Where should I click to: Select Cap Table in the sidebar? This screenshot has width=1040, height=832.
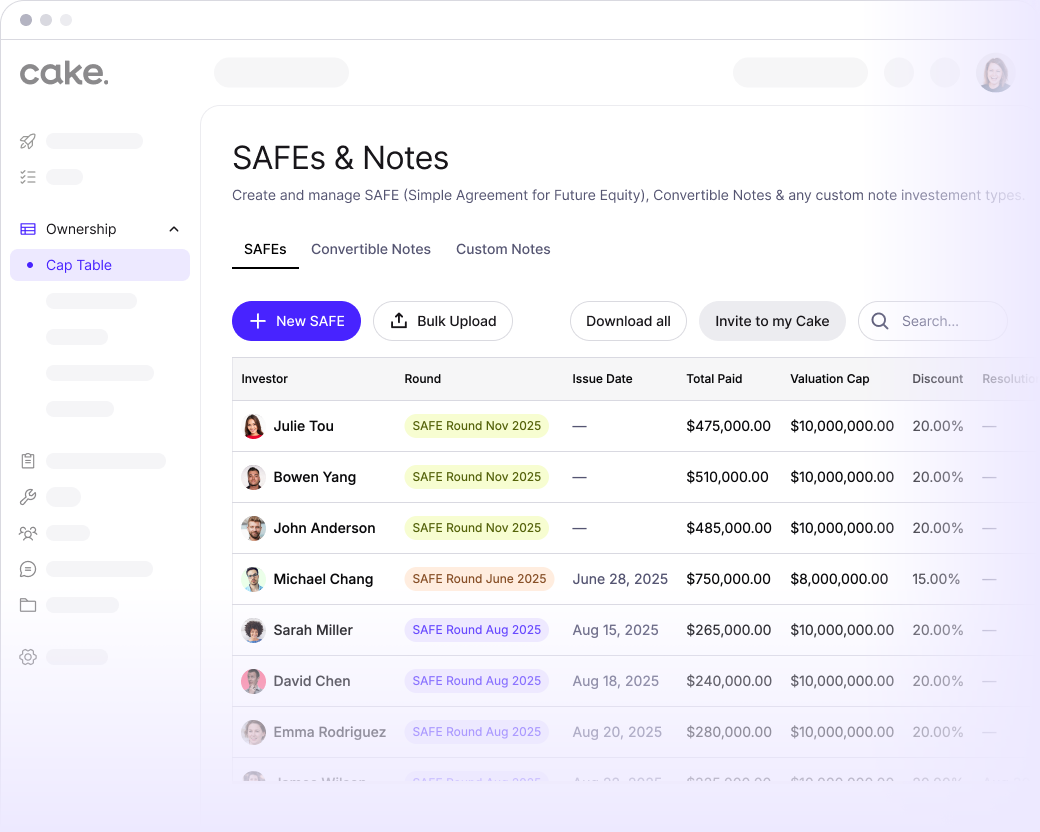79,265
